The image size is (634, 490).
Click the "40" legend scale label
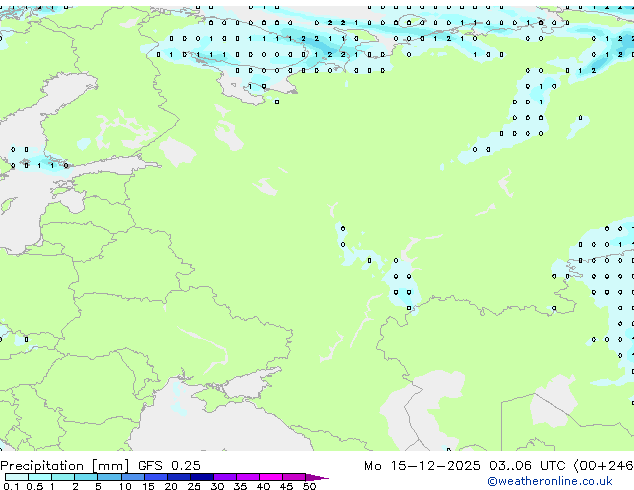(263, 486)
